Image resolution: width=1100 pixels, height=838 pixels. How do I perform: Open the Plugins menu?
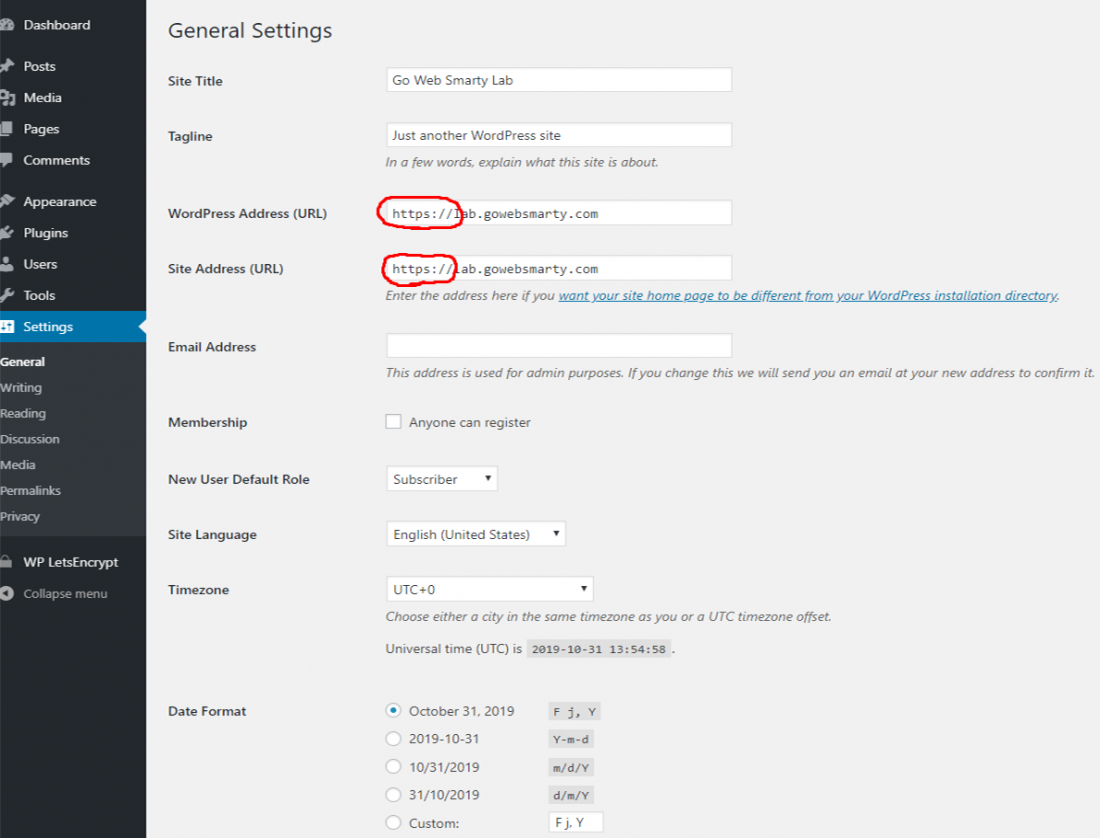click(46, 233)
